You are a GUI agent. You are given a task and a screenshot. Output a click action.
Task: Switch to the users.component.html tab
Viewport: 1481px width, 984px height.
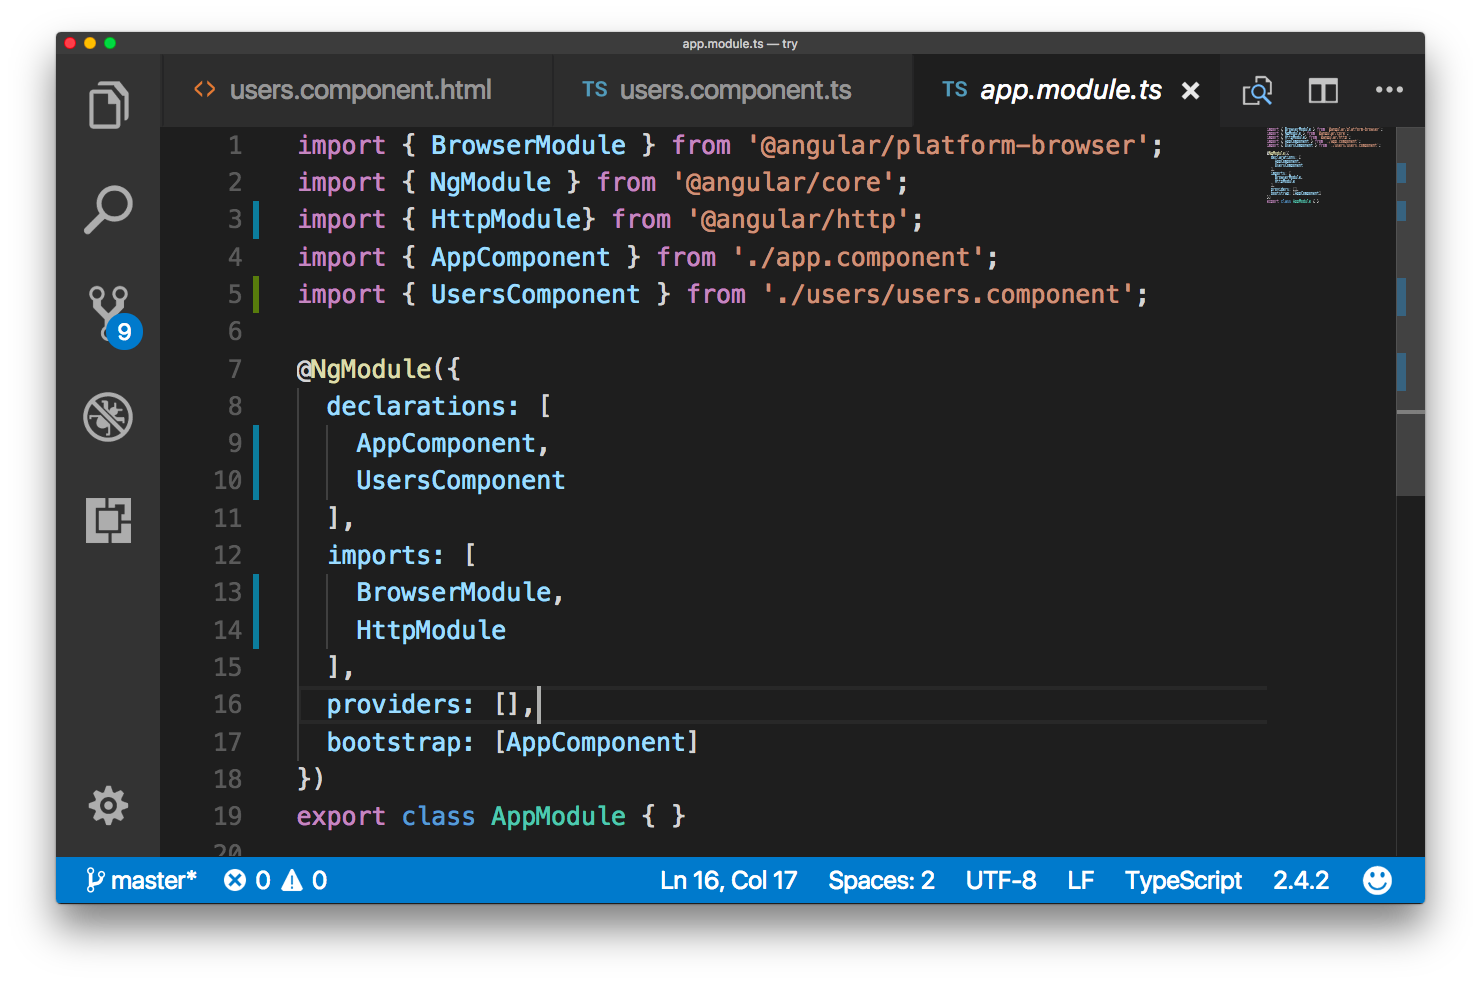pyautogui.click(x=360, y=90)
